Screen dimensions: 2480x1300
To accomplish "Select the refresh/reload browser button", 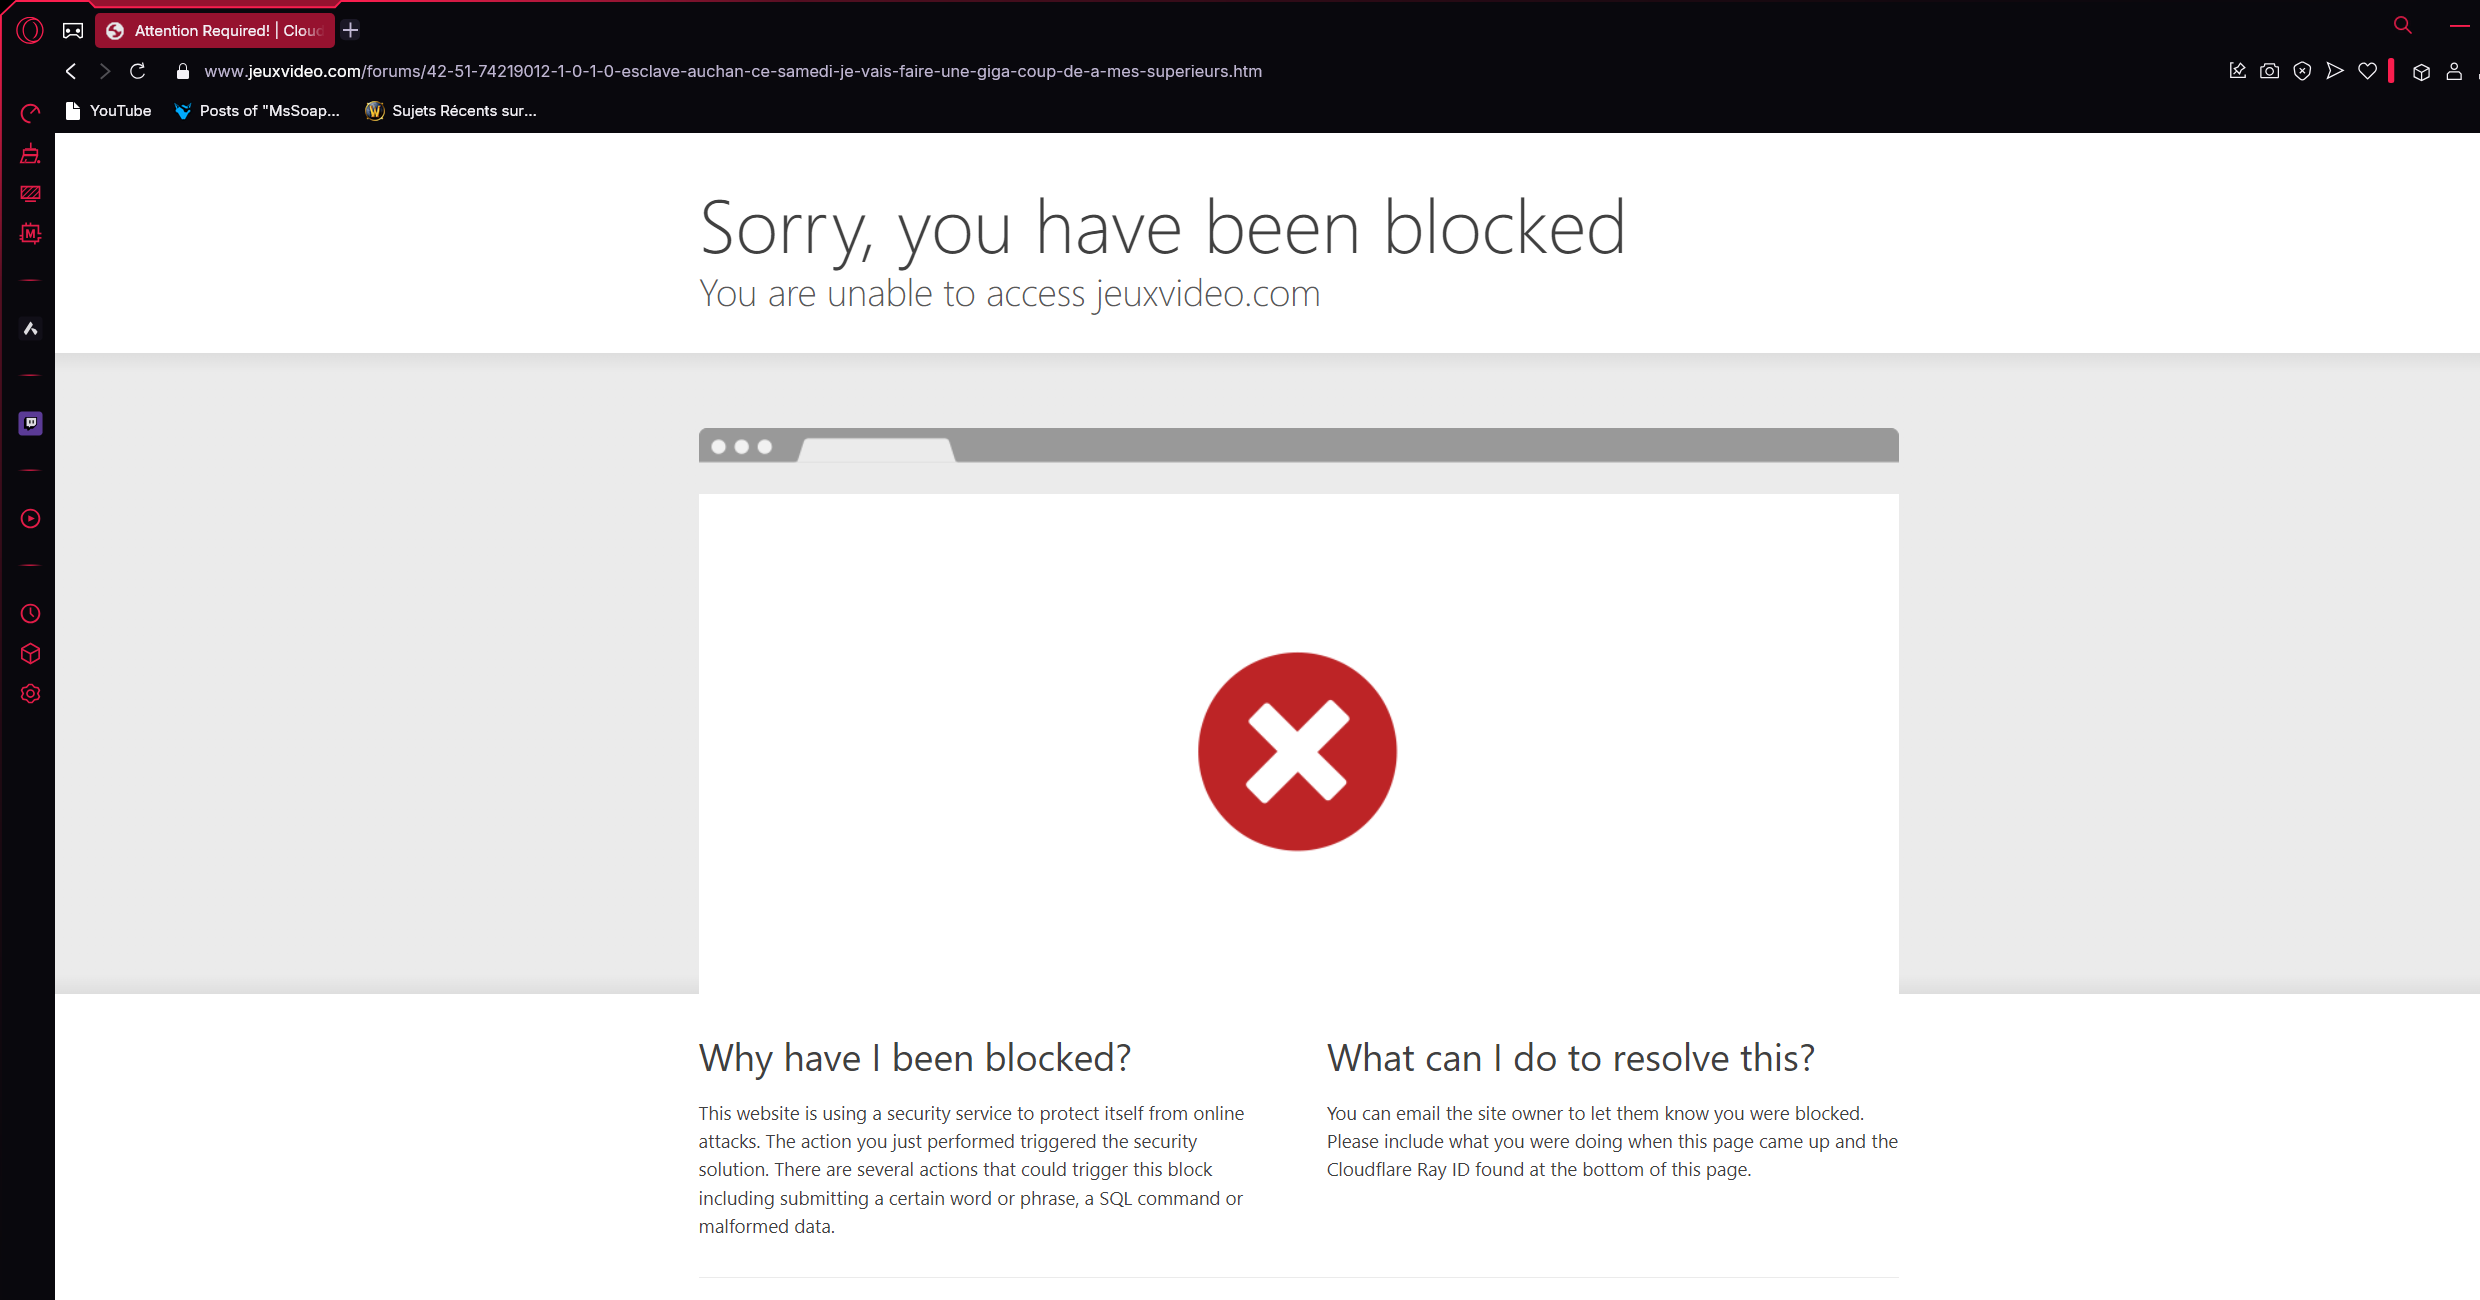I will 138,70.
